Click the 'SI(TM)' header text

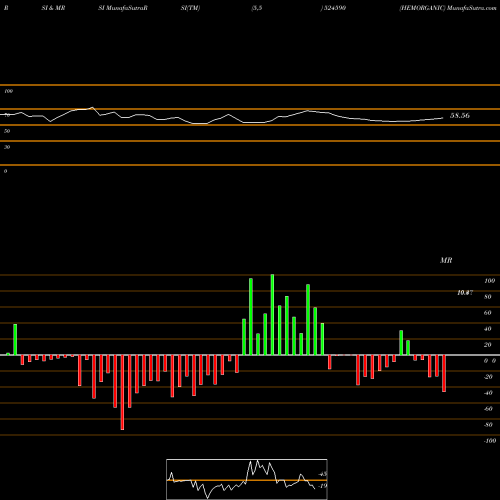[190, 8]
